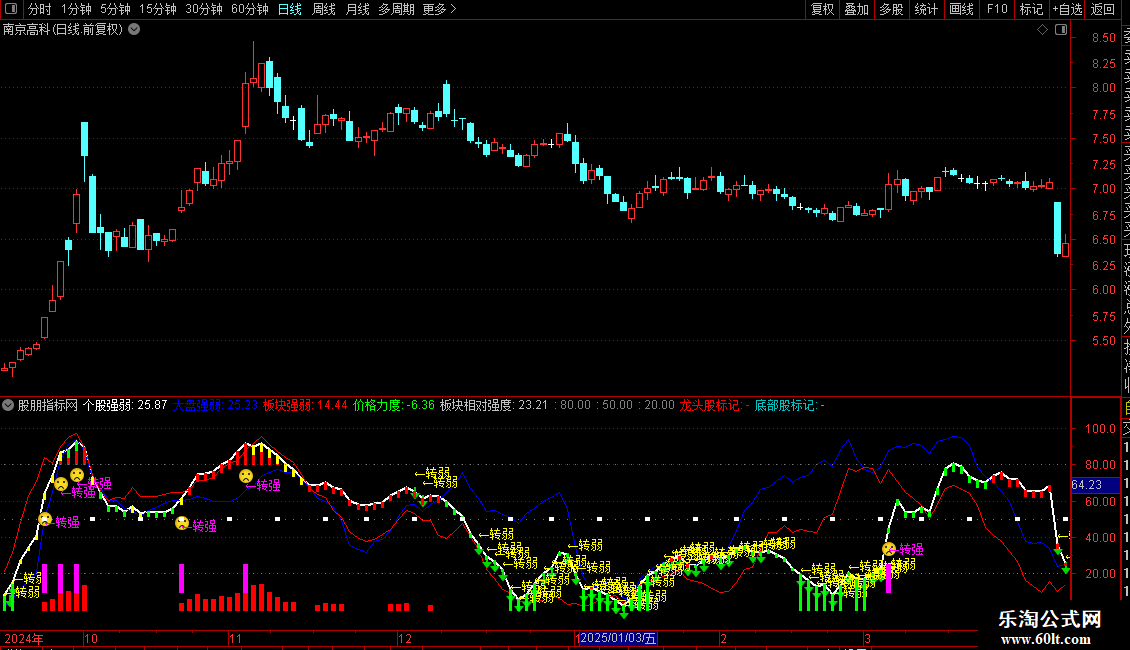Click the 股朋指标网 indicator name
Viewport: 1130px width, 650px height.
coord(48,405)
